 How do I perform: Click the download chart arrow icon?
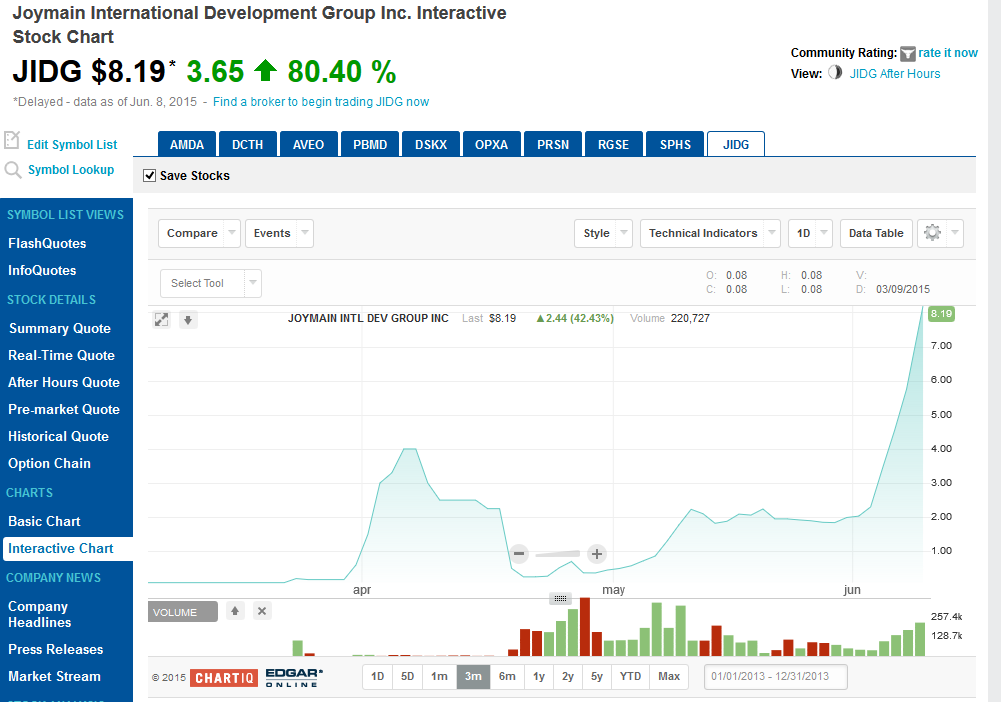point(188,319)
